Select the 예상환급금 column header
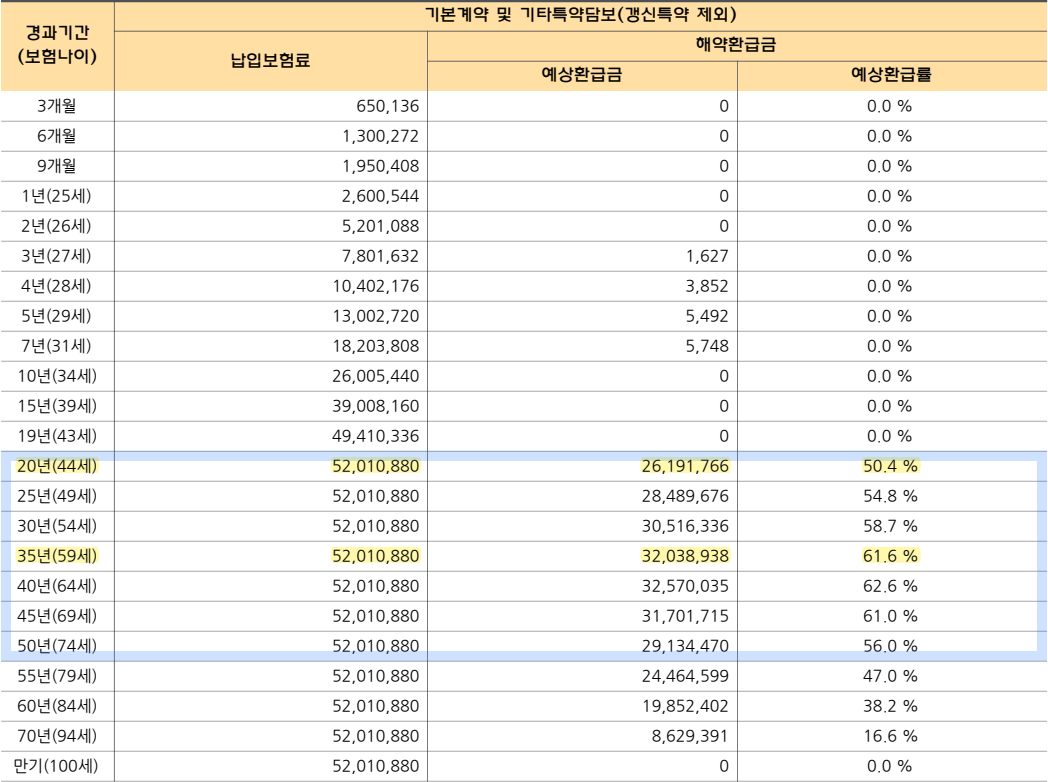This screenshot has height=782, width=1048. [x=581, y=75]
